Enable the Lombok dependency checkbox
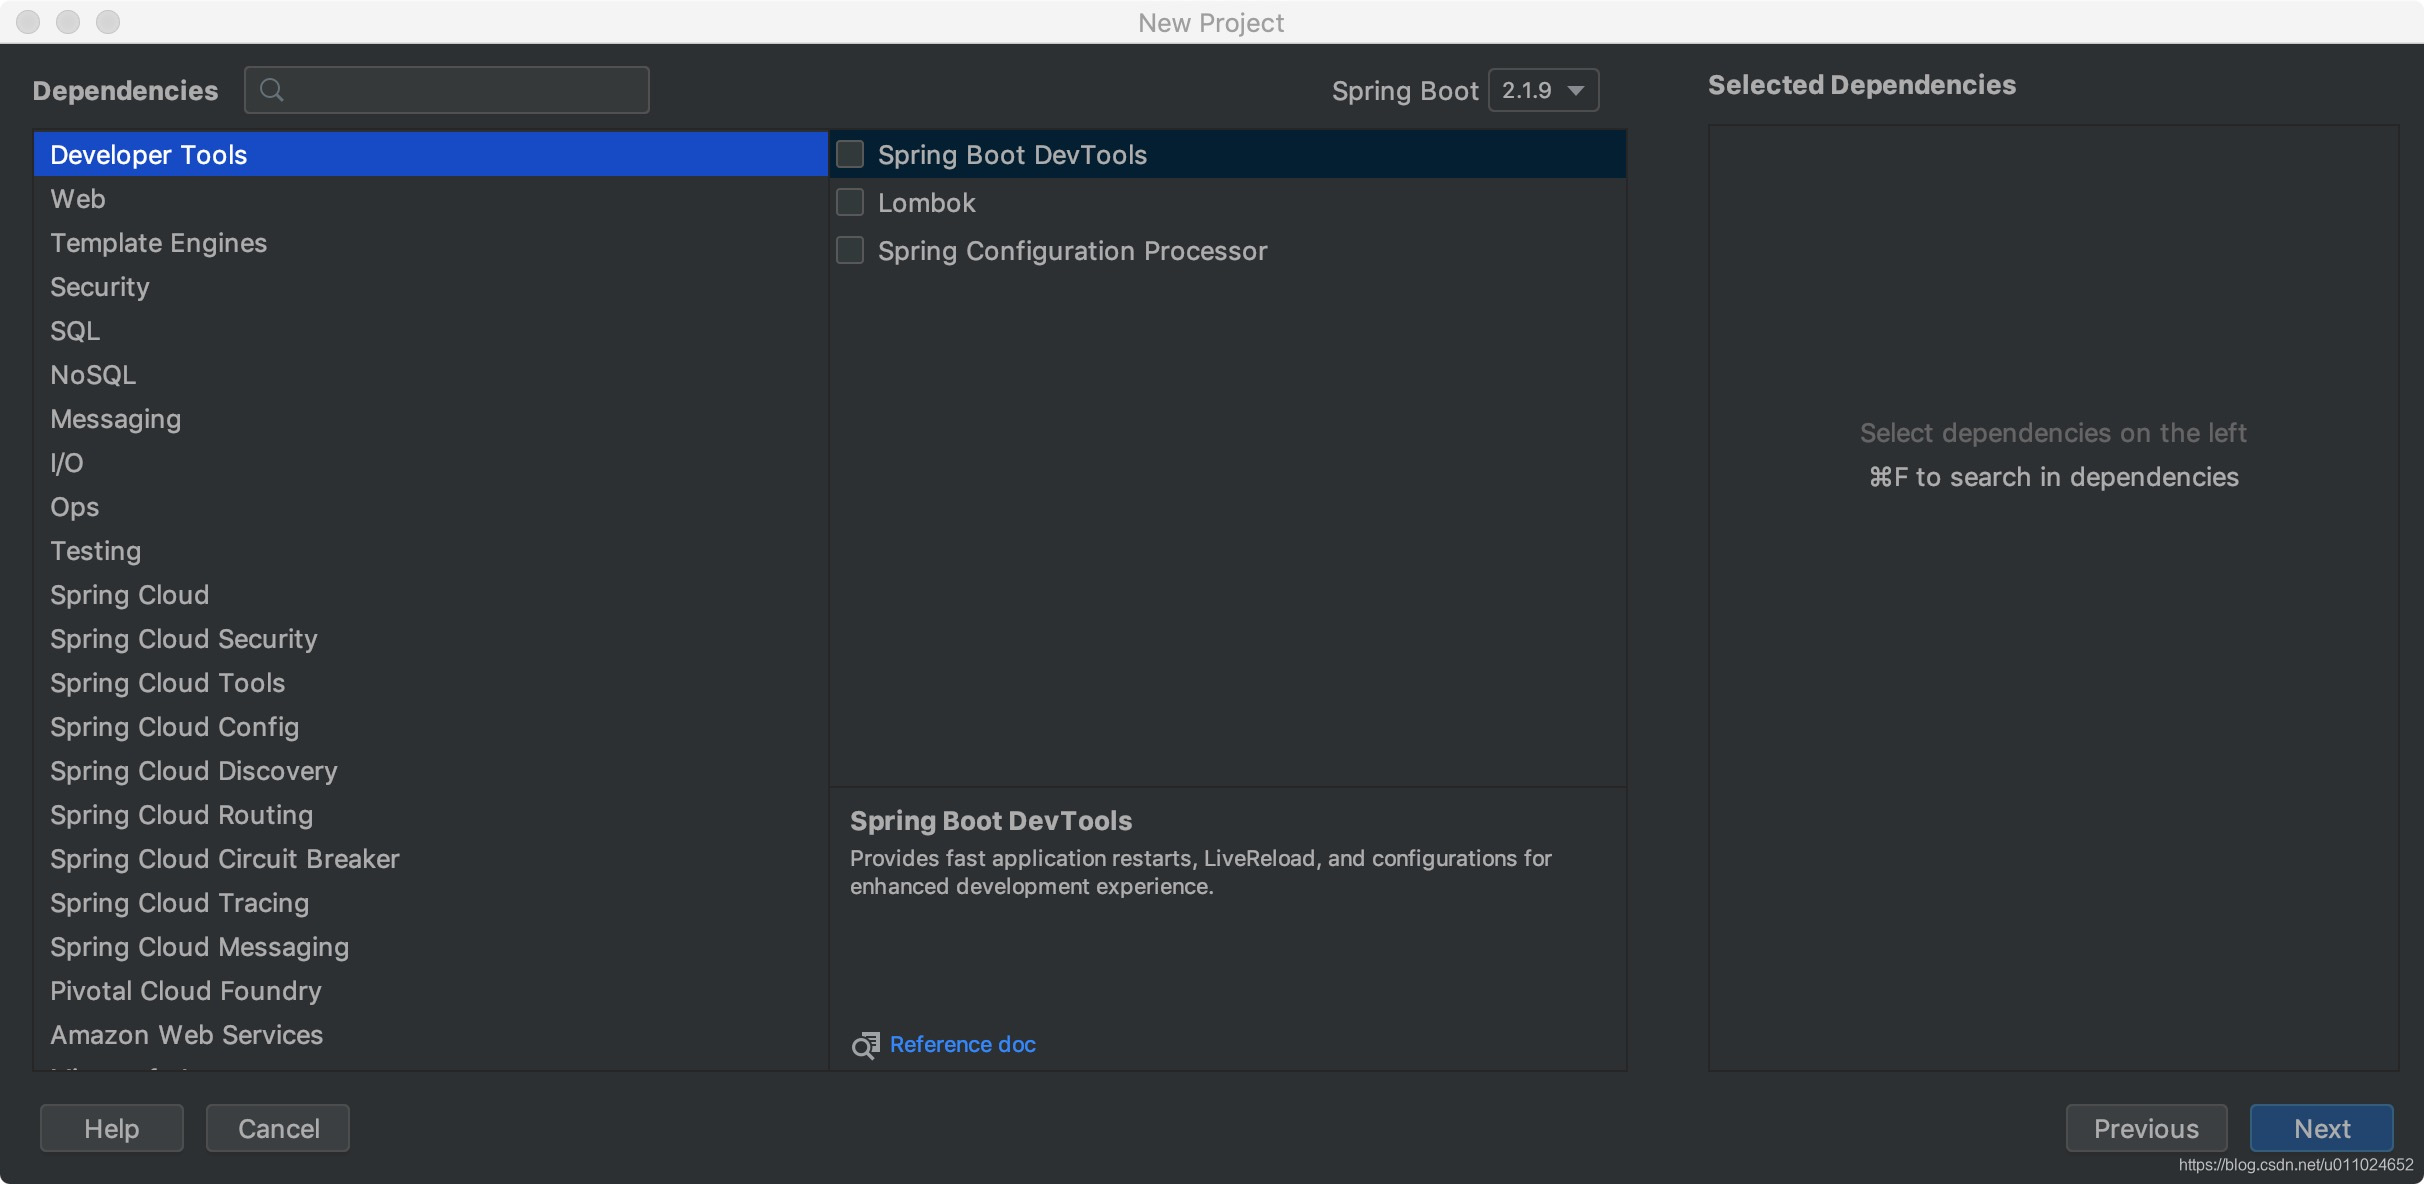 coord(850,202)
